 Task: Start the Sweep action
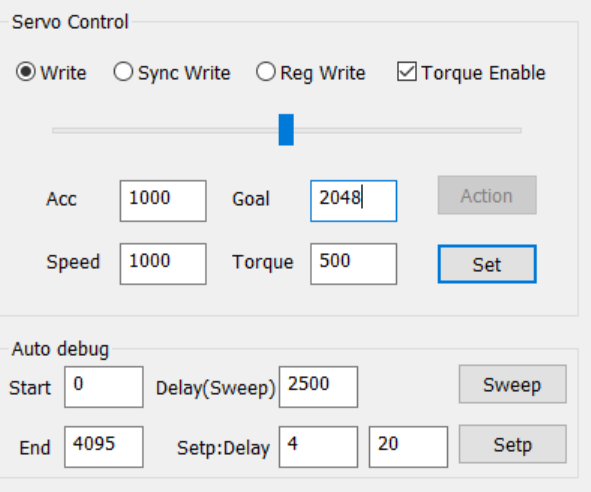click(x=513, y=384)
